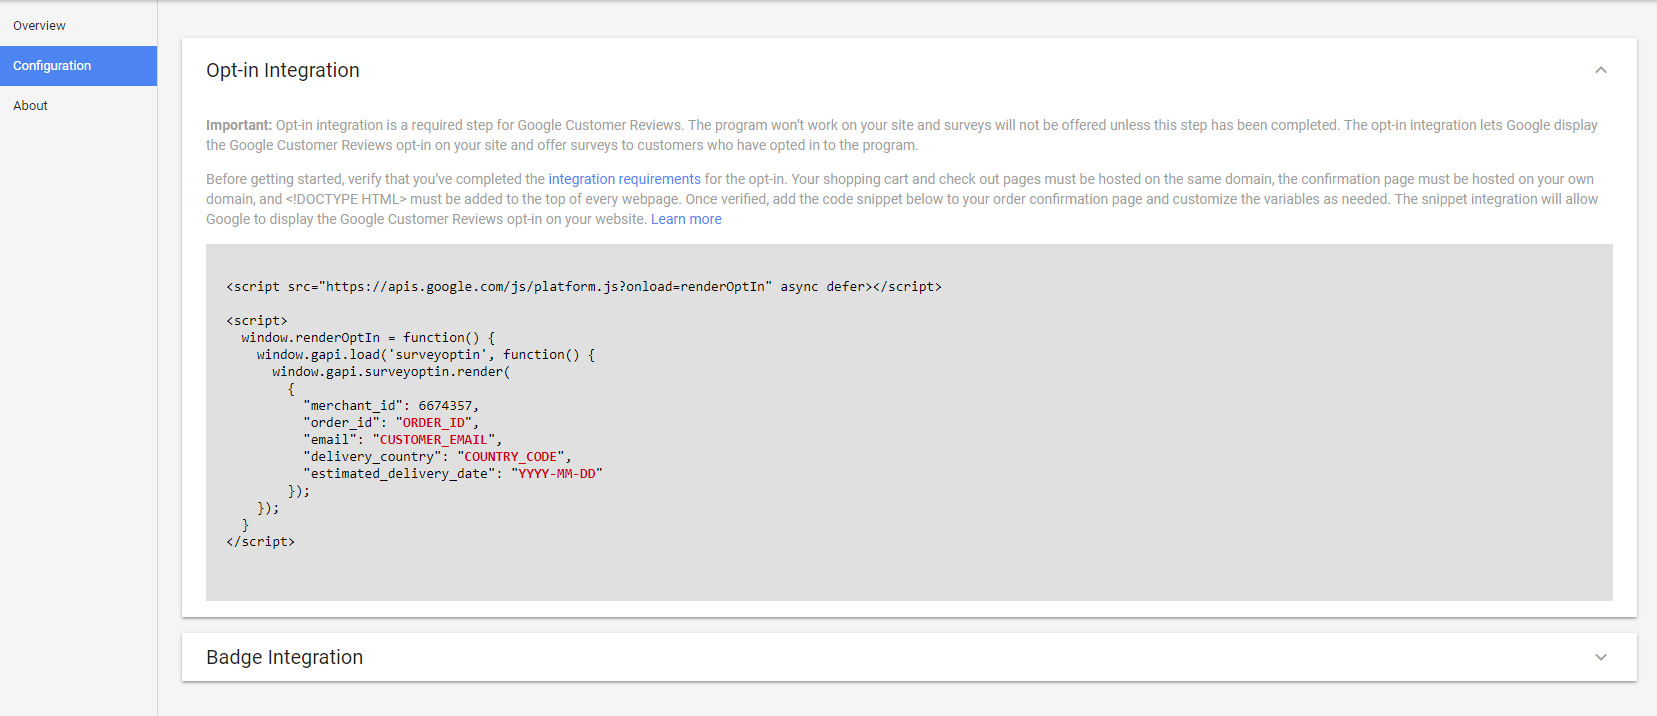This screenshot has height=716, width=1657.
Task: Click the Badge Integration heading
Action: [x=285, y=657]
